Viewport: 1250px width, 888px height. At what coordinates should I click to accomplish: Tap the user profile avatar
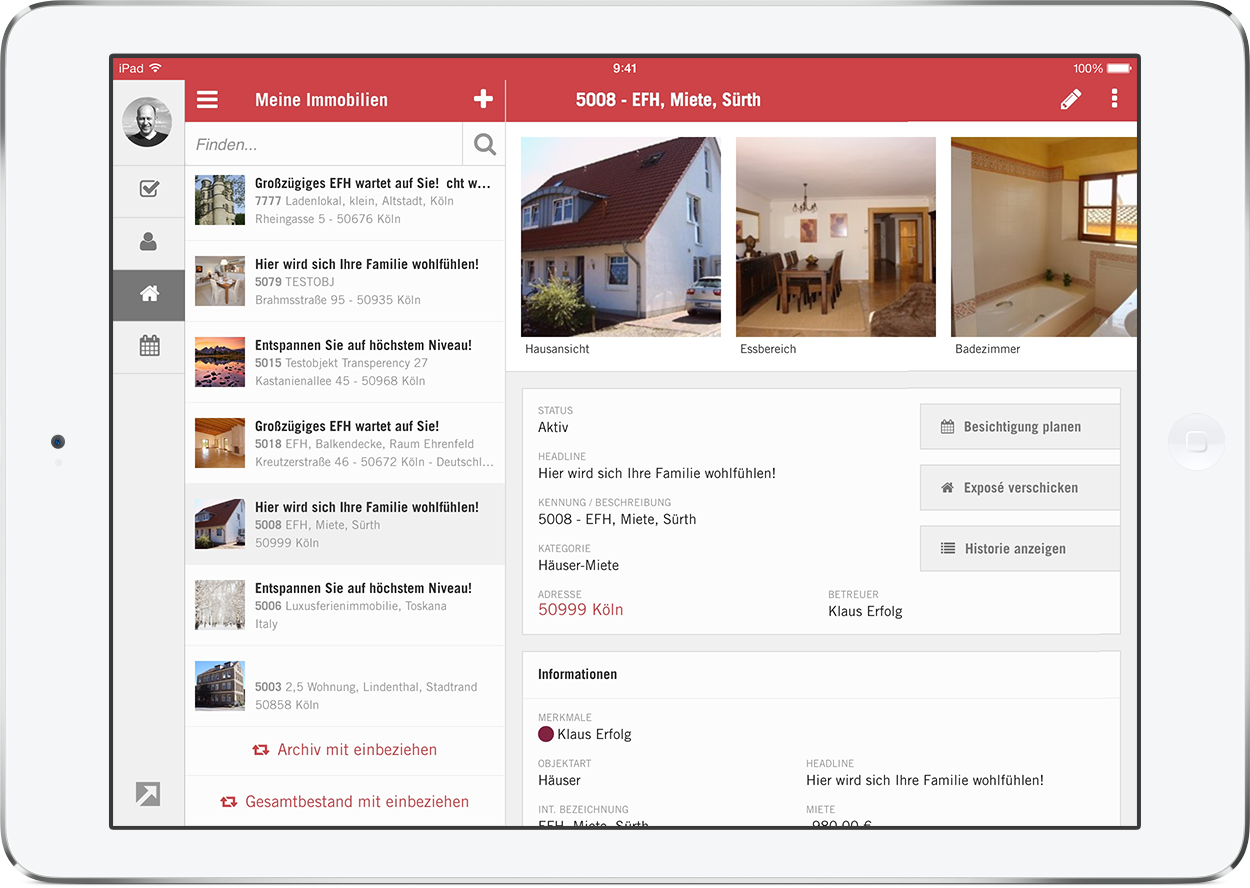click(147, 122)
